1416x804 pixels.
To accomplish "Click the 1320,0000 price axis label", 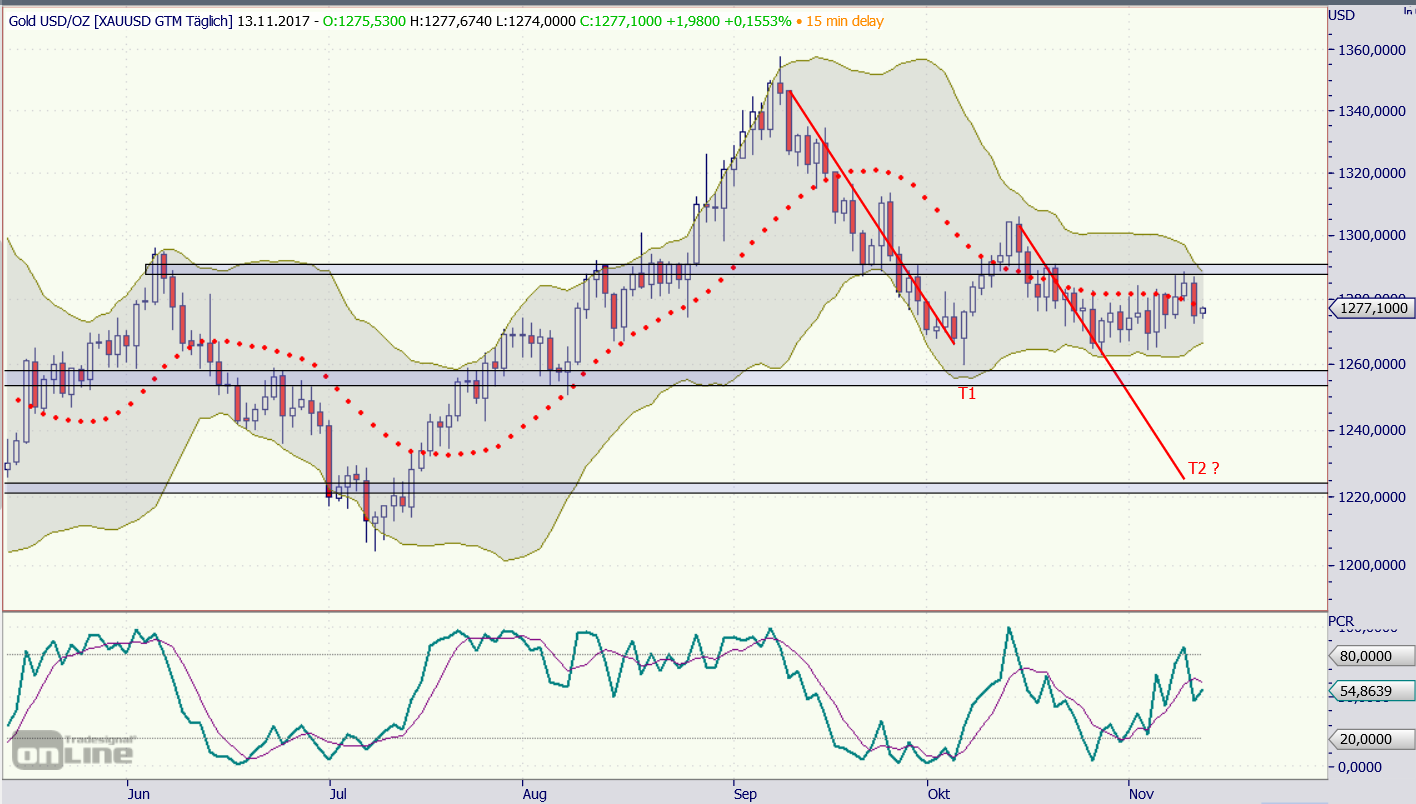I will (1372, 173).
